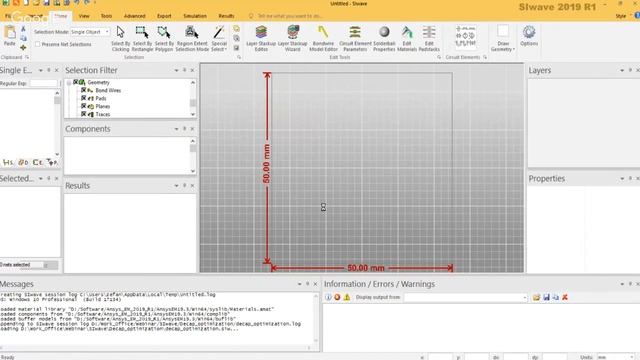Open the Selection Filter panel menu arrow
The width and height of the screenshot is (640, 360).
tap(176, 70)
